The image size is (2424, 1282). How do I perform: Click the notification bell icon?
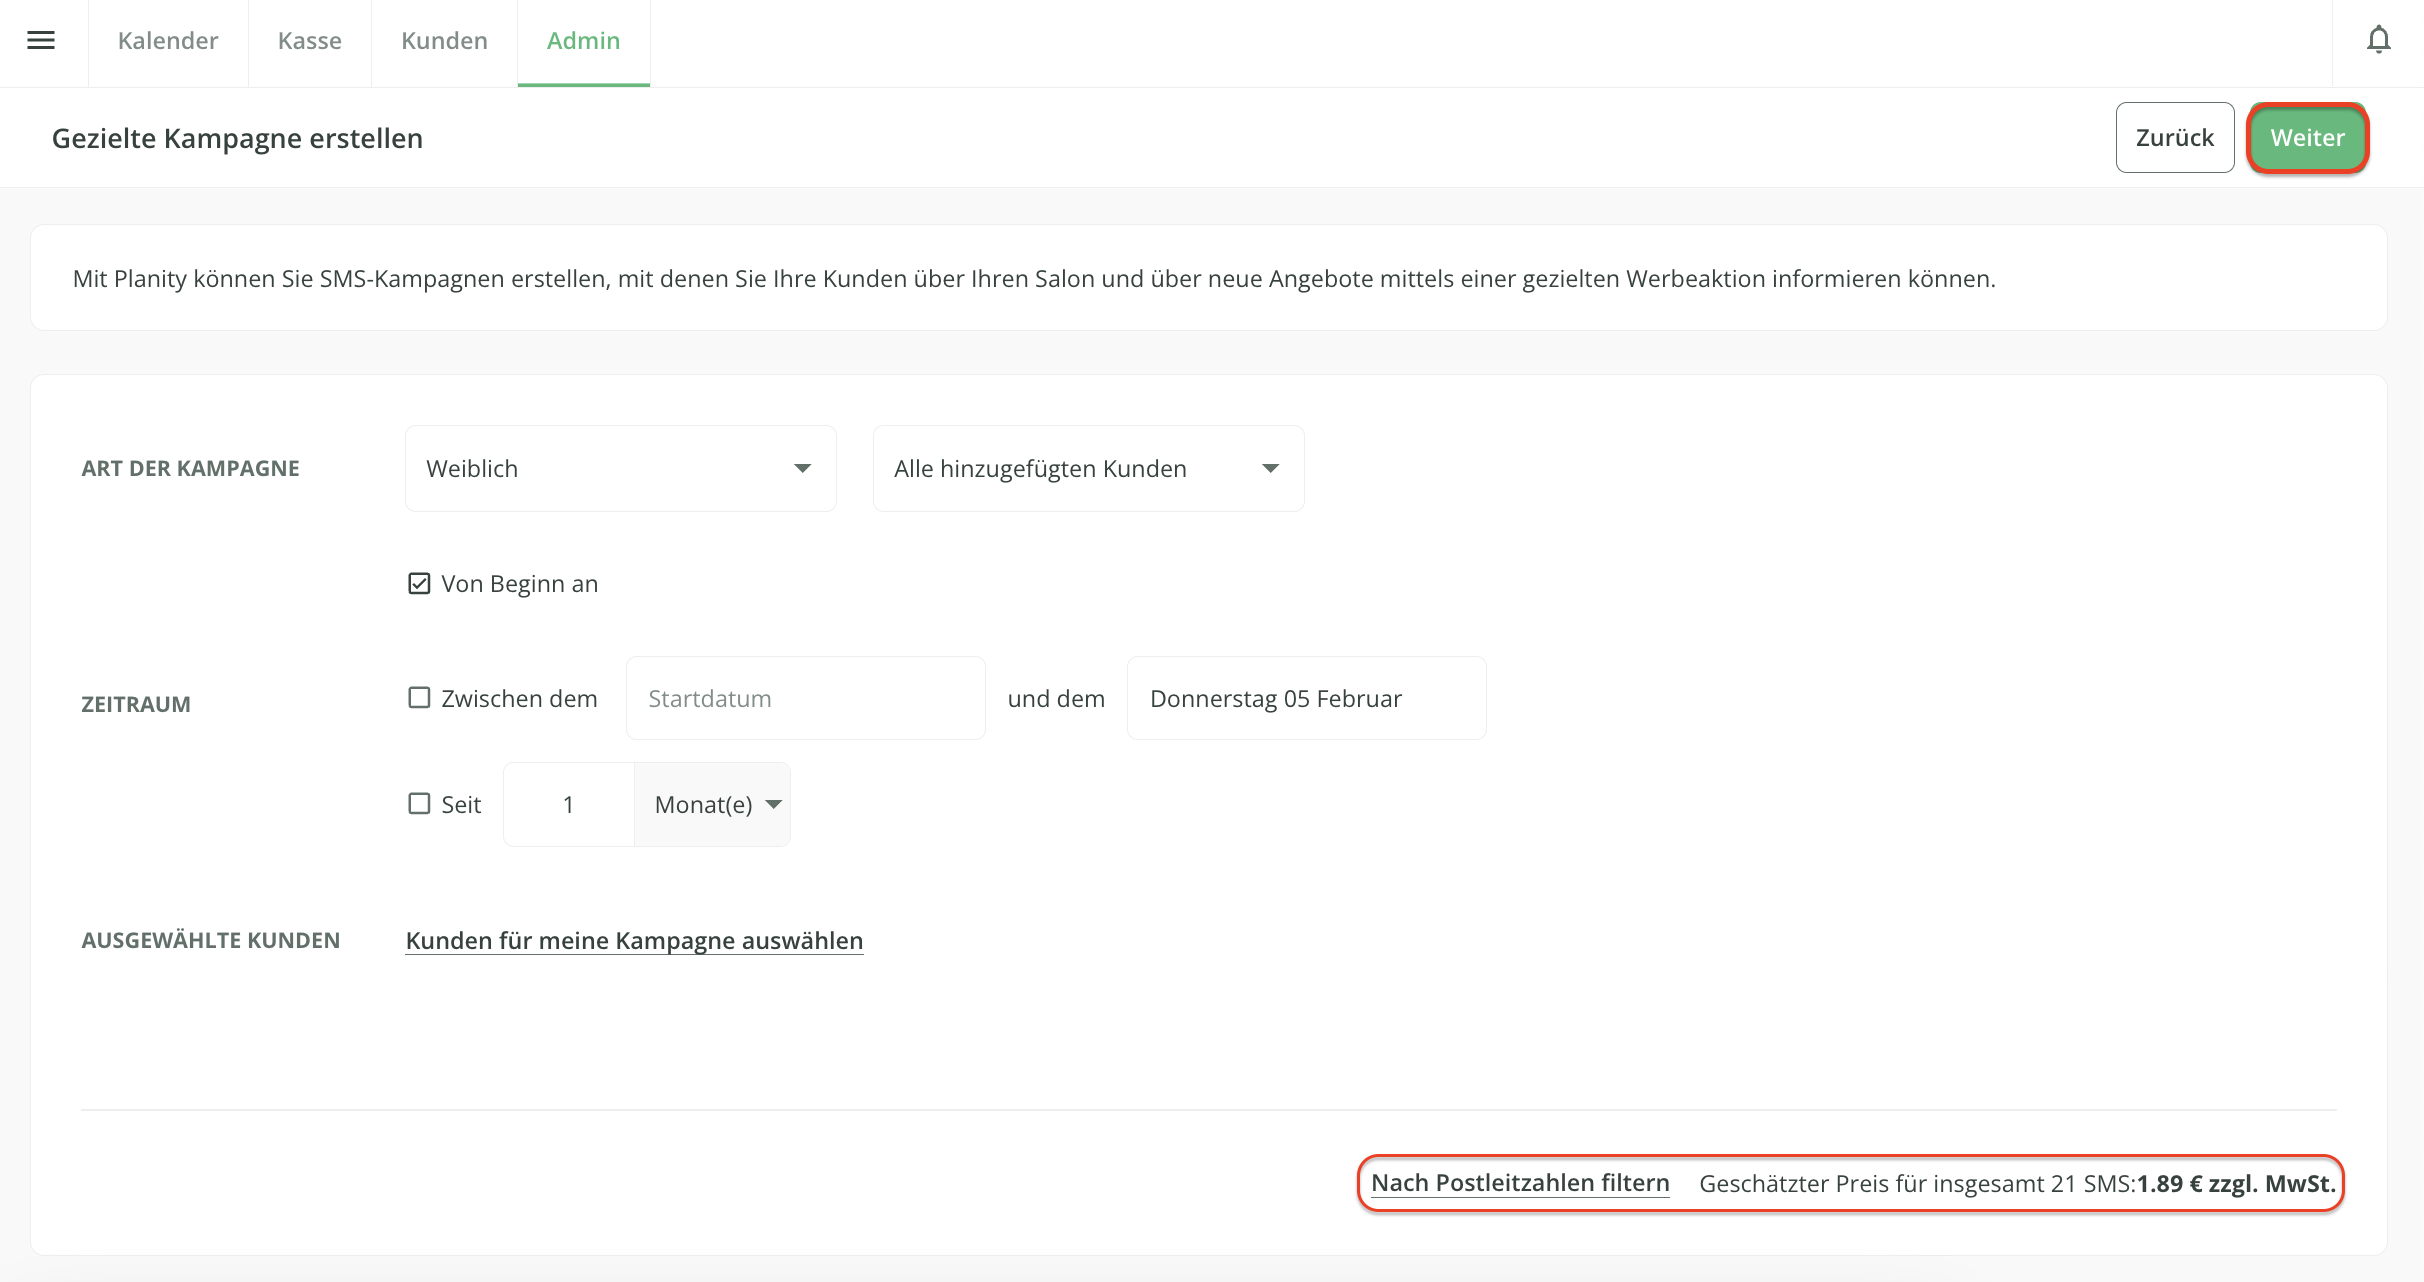tap(2379, 40)
